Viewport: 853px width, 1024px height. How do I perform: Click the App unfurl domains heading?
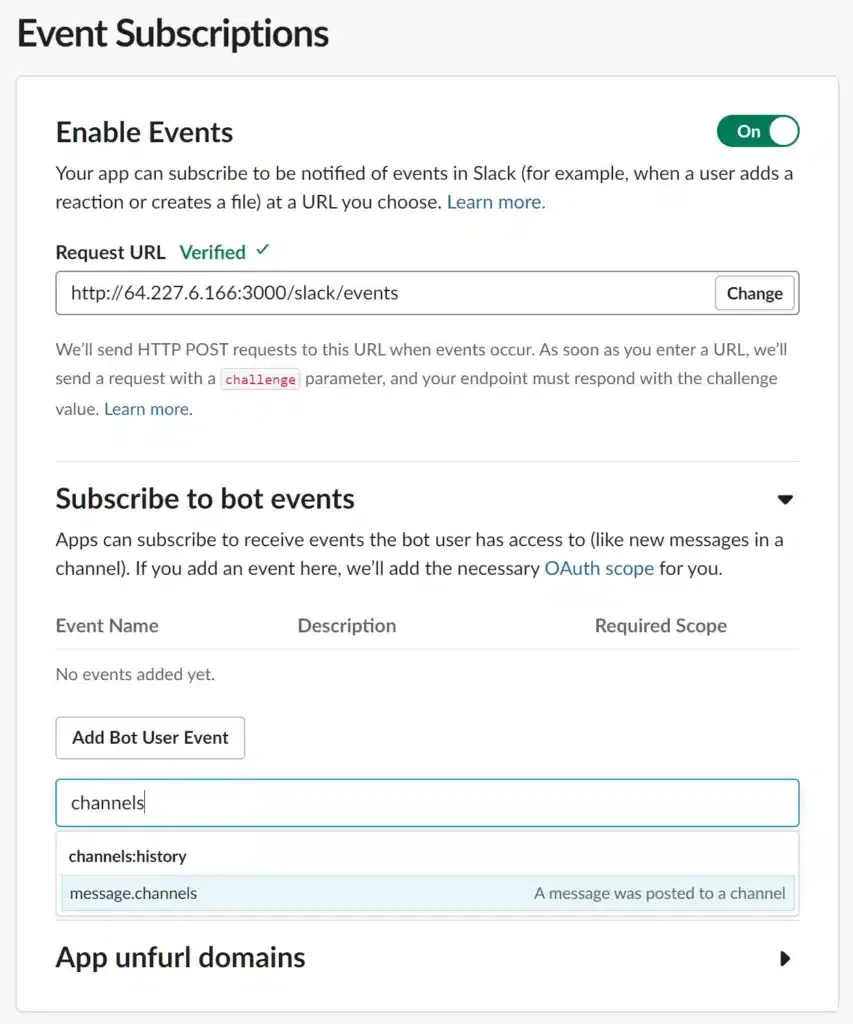tap(180, 957)
